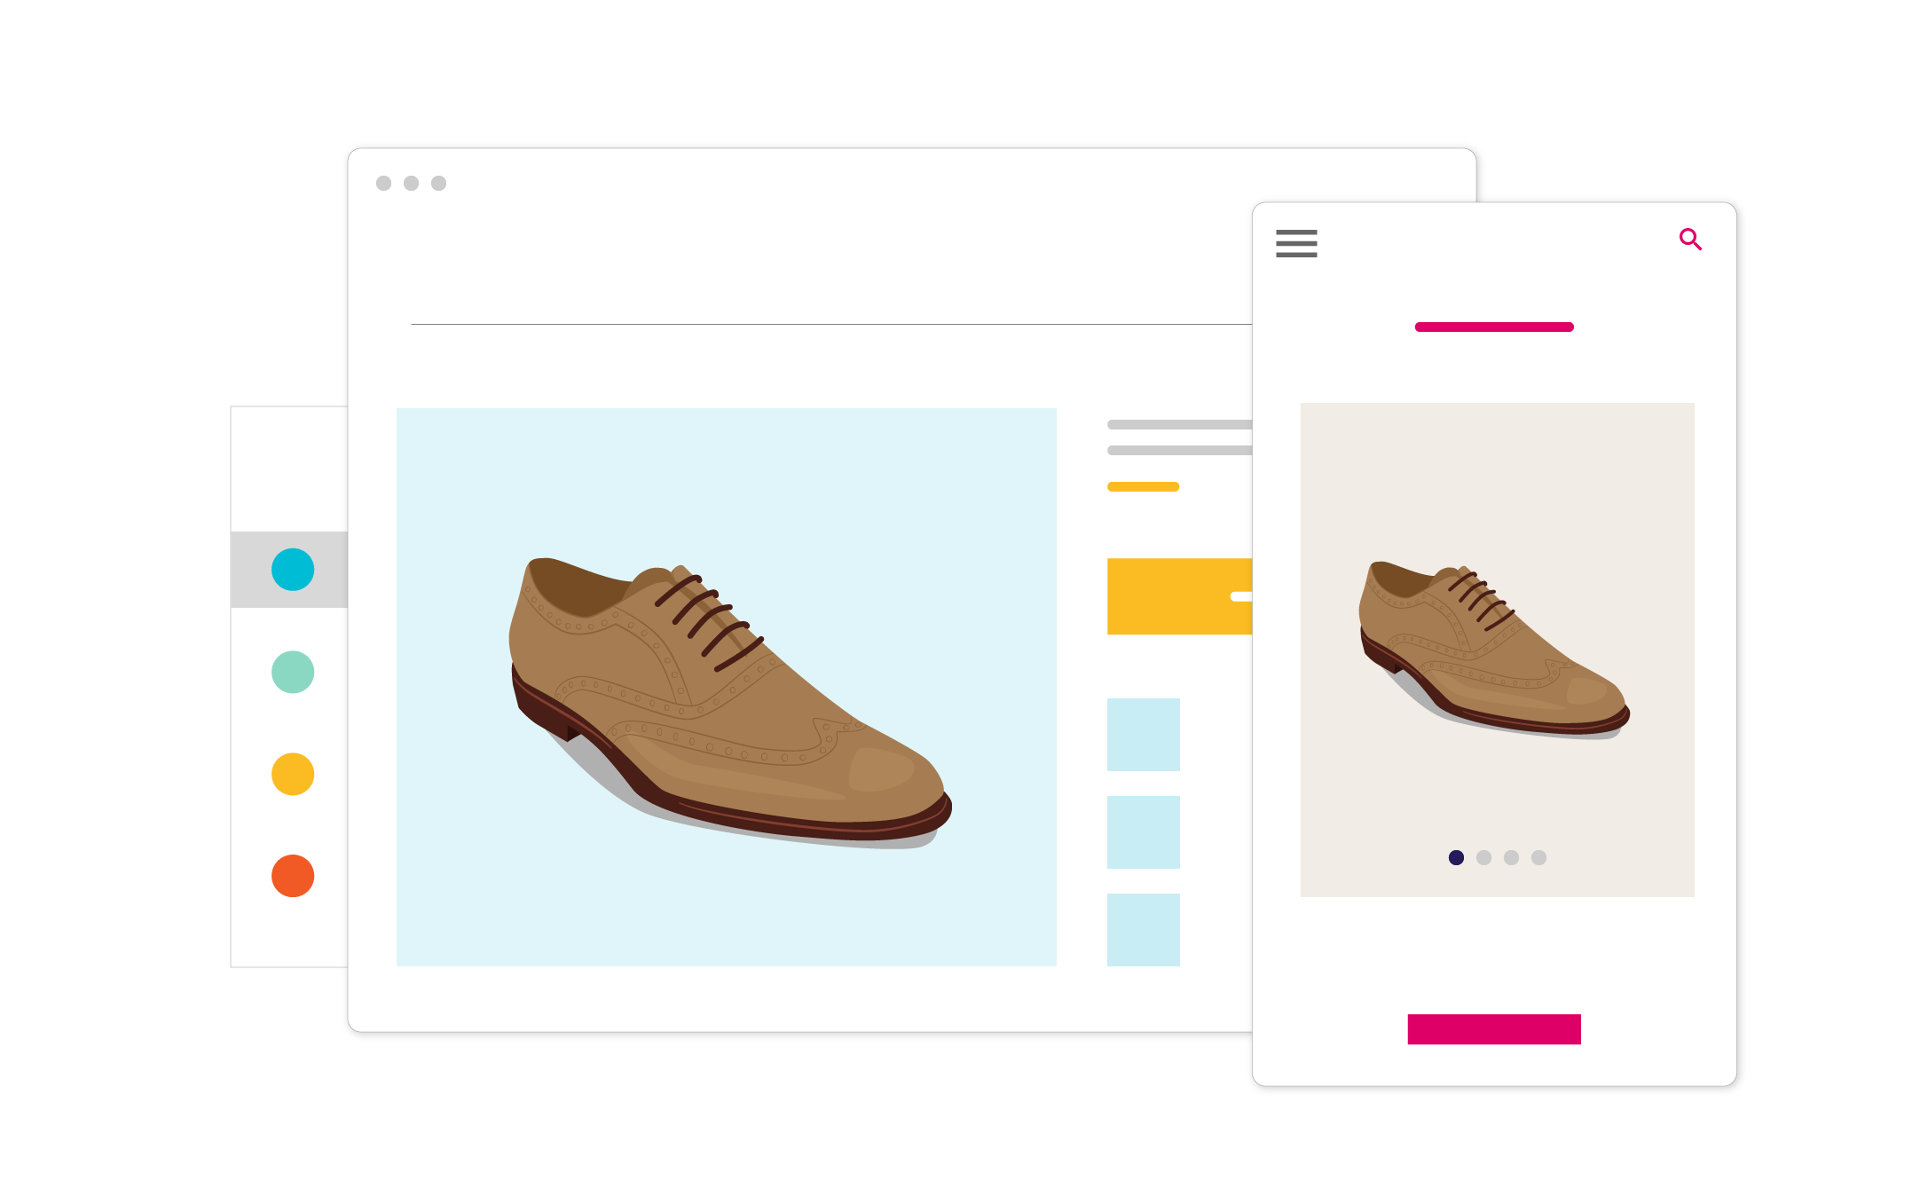Select the active dark carousel dot

click(1456, 857)
